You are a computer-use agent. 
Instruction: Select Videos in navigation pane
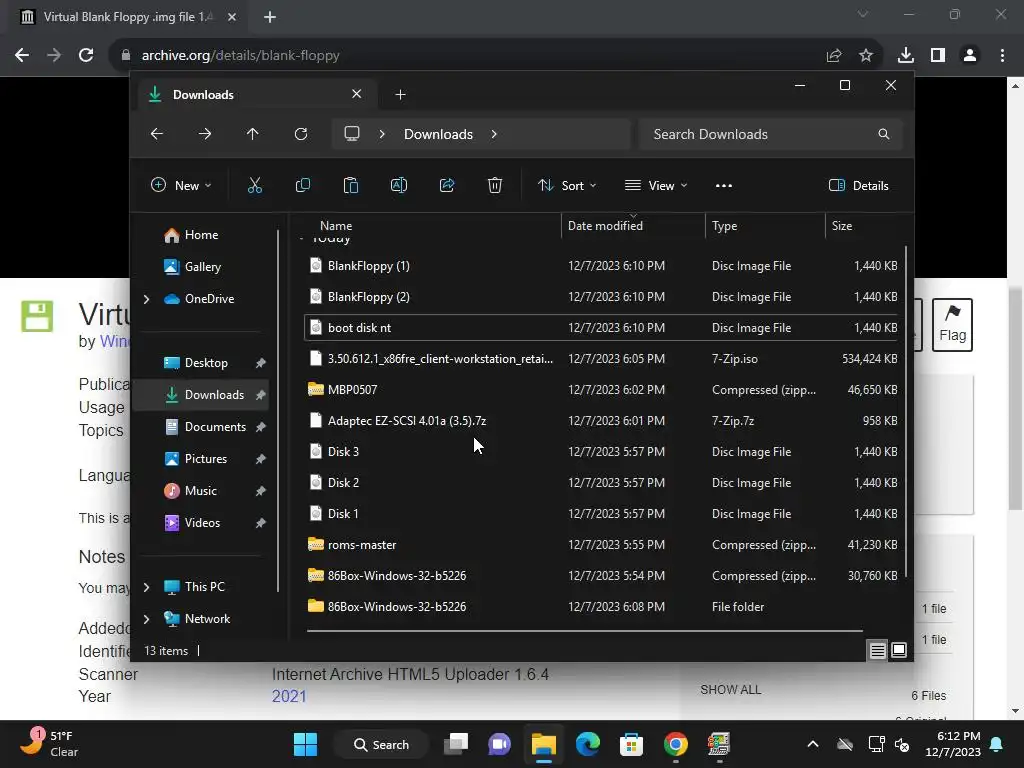click(x=202, y=522)
